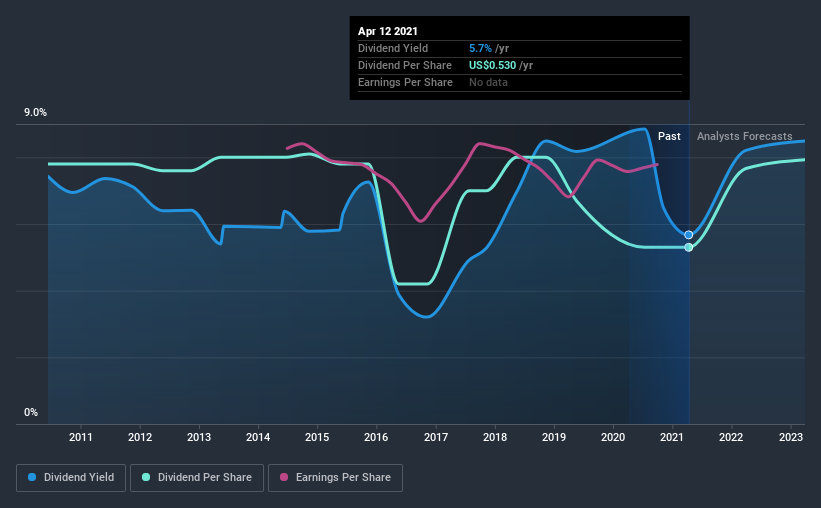Image resolution: width=821 pixels, height=508 pixels.
Task: Click the 2012 x-axis label
Action: [140, 437]
